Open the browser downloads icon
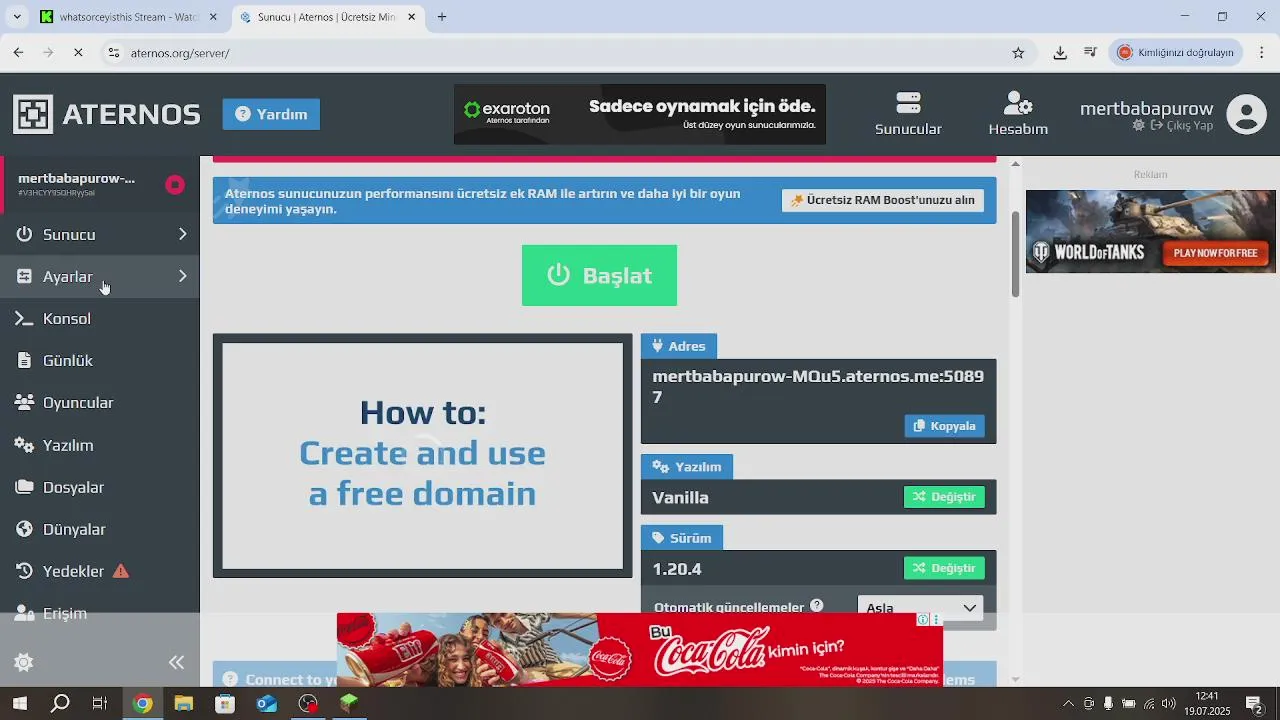This screenshot has width=1280, height=720. (x=1060, y=53)
